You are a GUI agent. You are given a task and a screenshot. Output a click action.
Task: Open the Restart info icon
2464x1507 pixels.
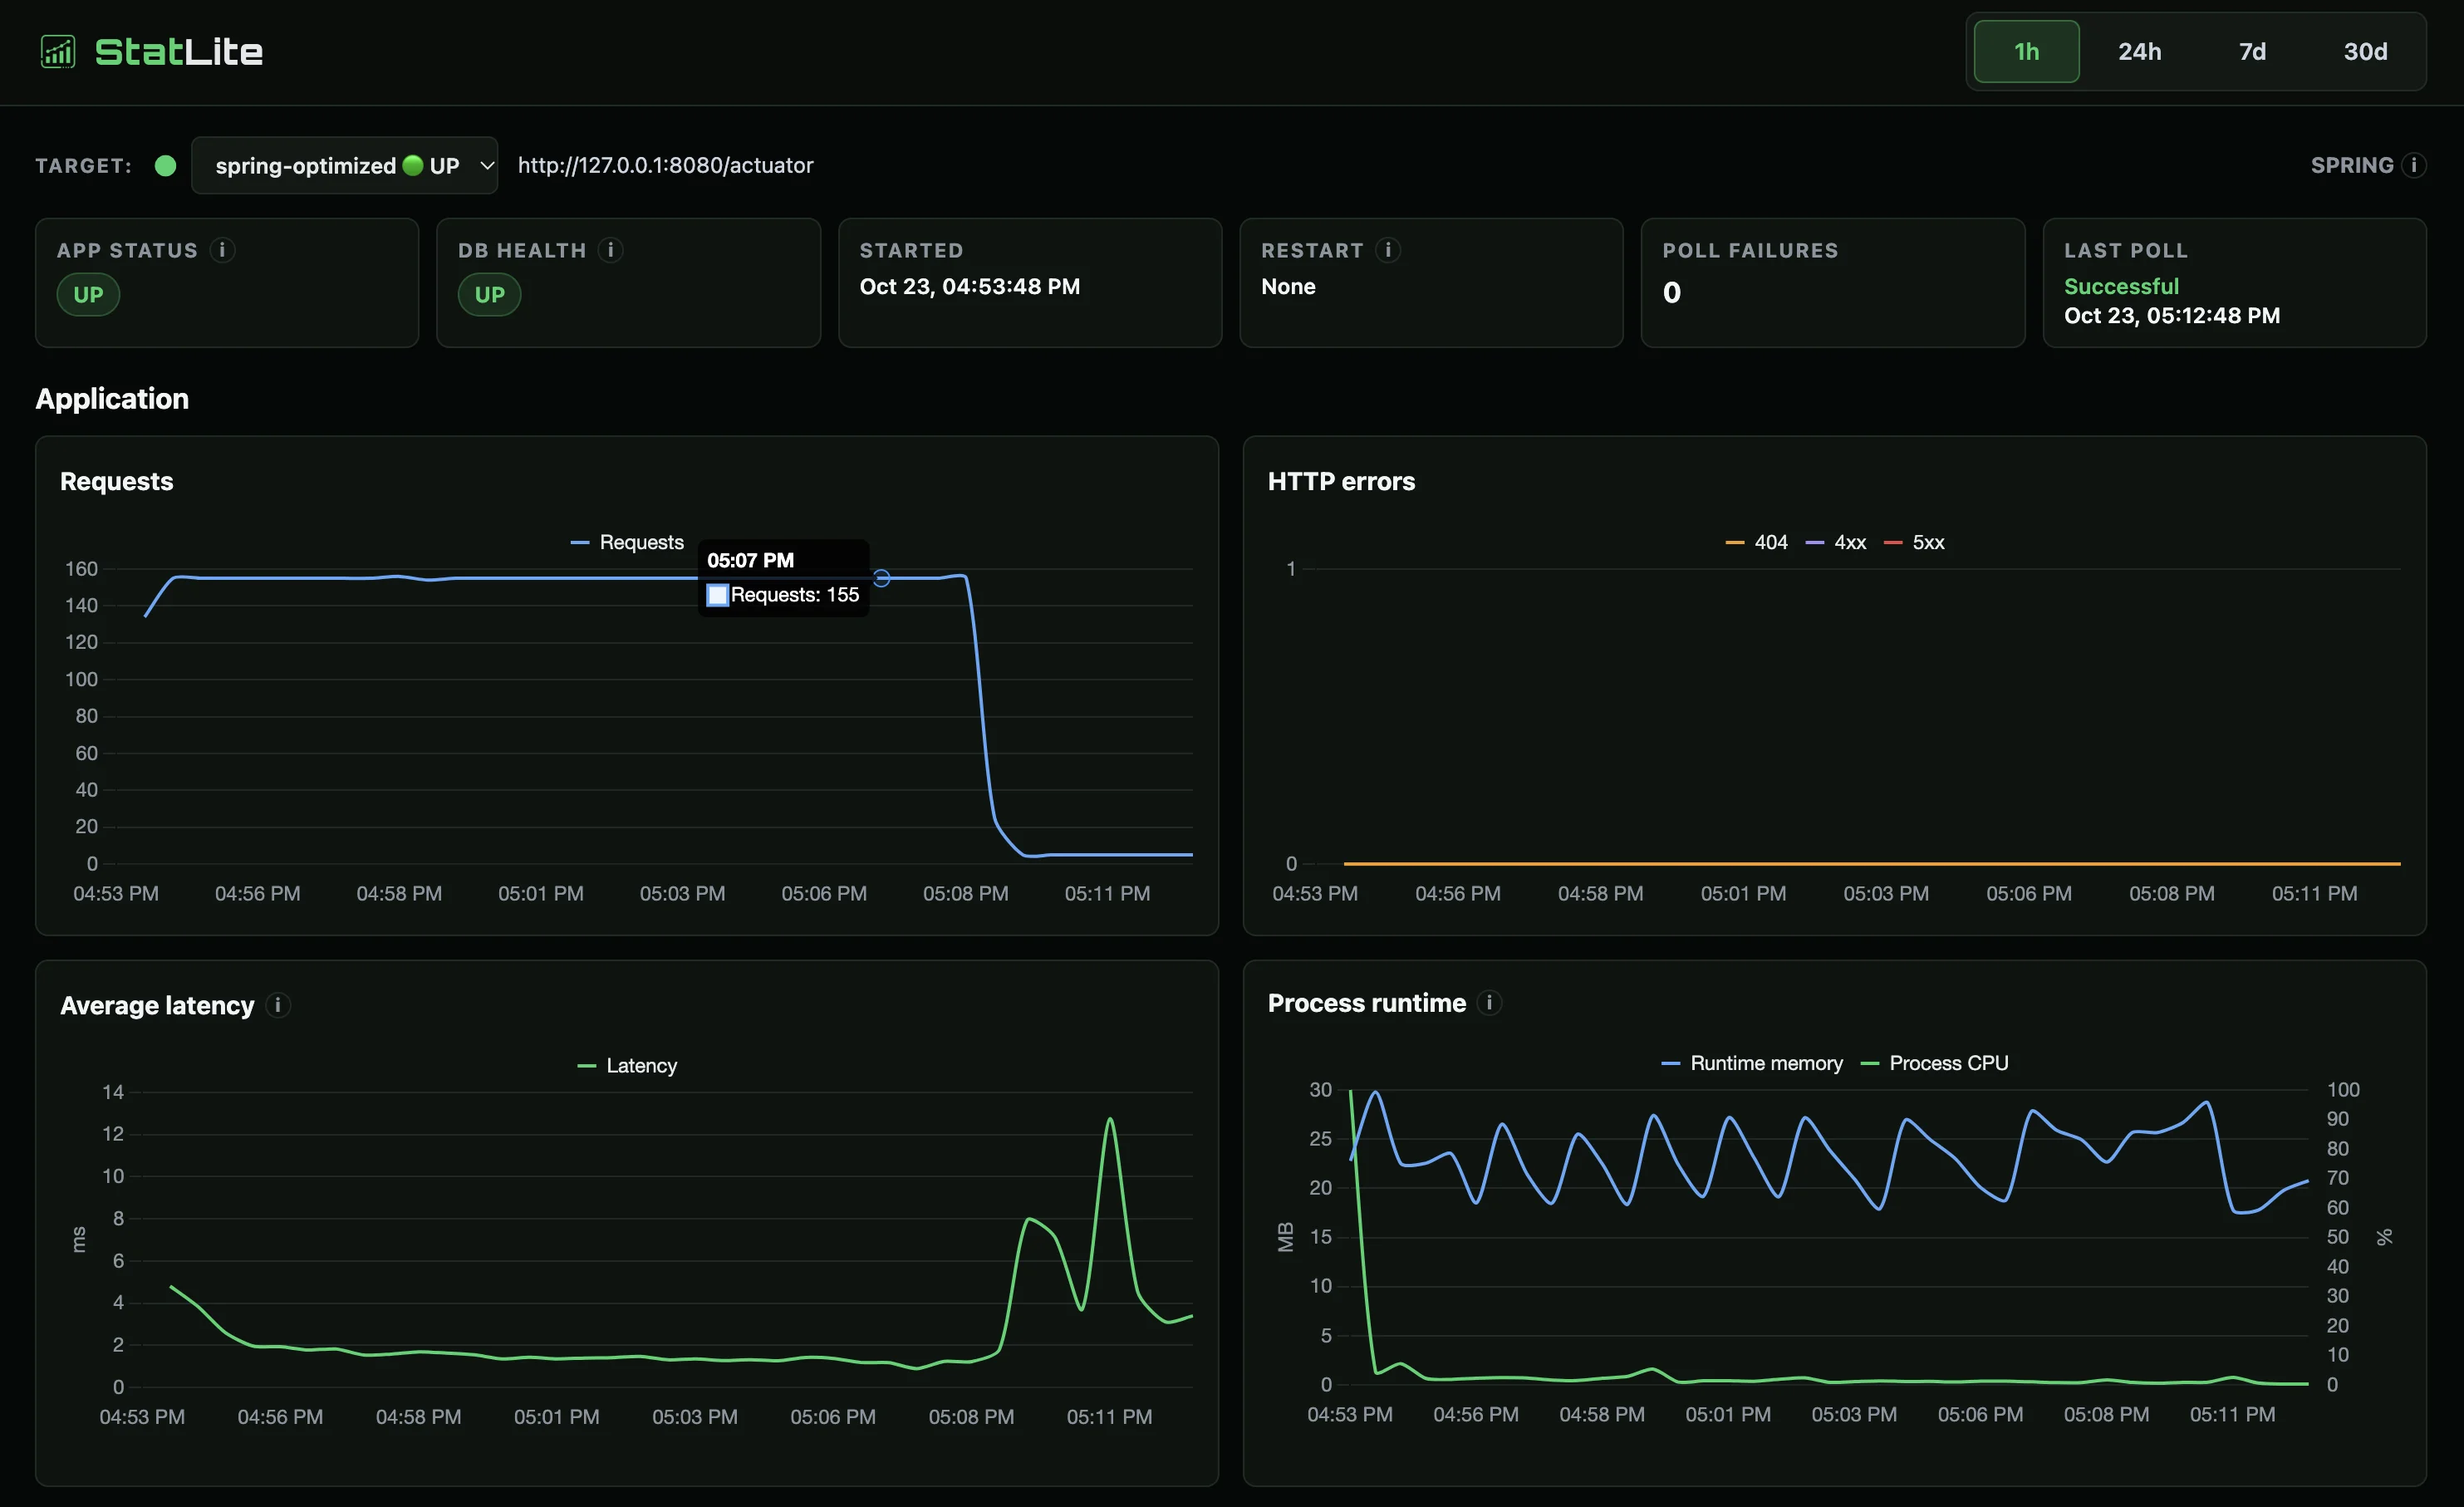pos(1388,250)
